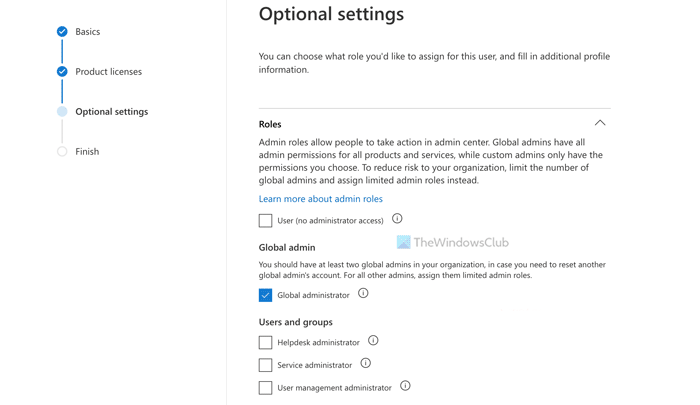The height and width of the screenshot is (405, 700).
Task: Enable the Helpdesk administrator checkbox
Action: pos(265,343)
